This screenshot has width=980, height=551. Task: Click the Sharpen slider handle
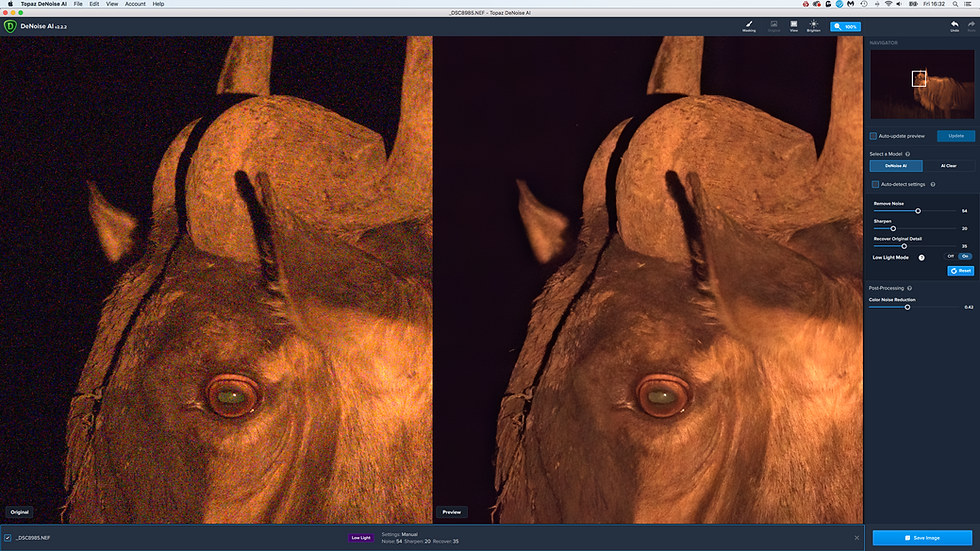[x=893, y=229]
